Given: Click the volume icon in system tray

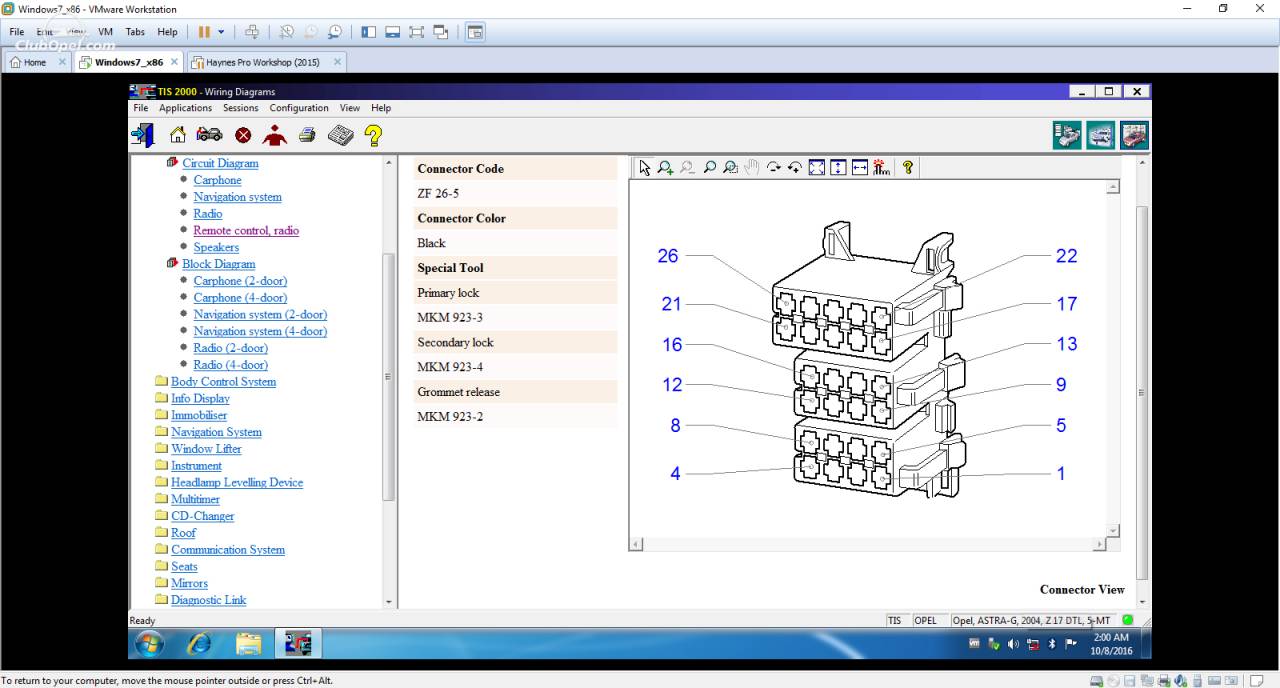Looking at the screenshot, I should [1012, 644].
